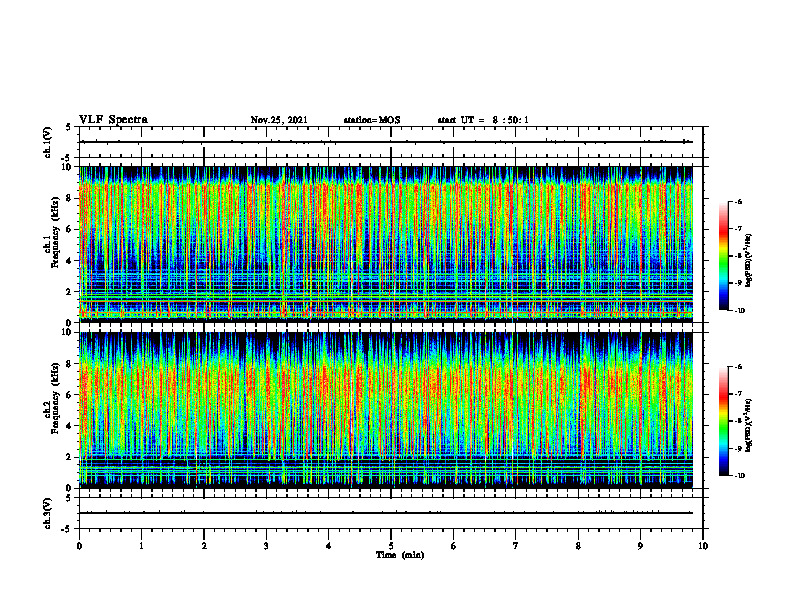Click the ch.1 frequency tick "4"
The image size is (792, 612).
[69, 261]
